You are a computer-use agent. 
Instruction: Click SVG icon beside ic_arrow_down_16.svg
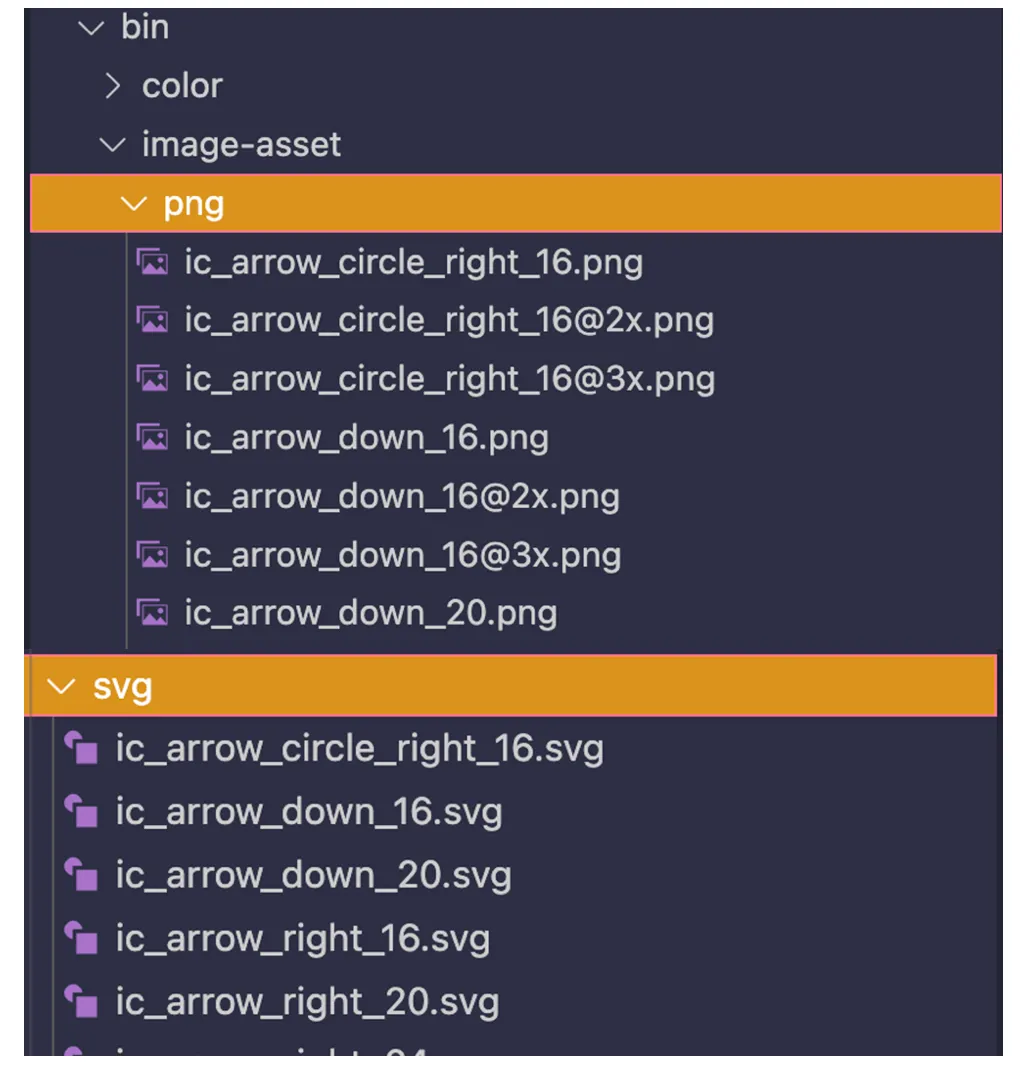pyautogui.click(x=81, y=812)
